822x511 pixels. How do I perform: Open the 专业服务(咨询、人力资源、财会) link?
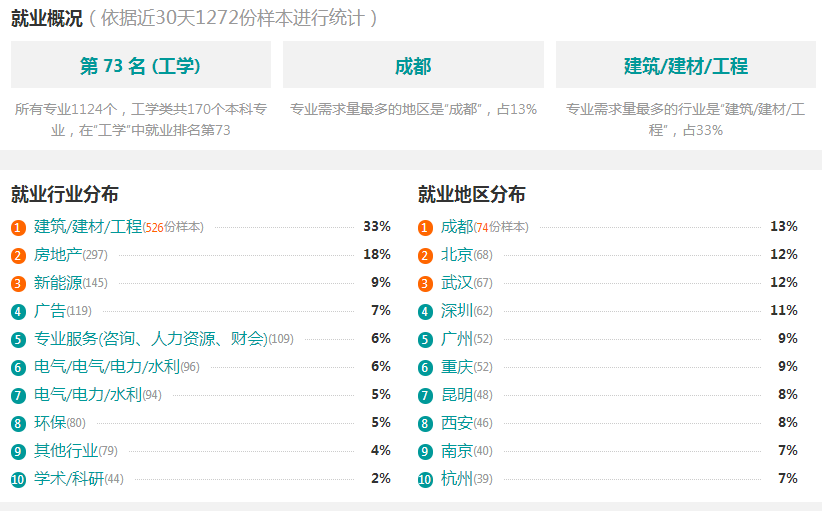click(151, 339)
